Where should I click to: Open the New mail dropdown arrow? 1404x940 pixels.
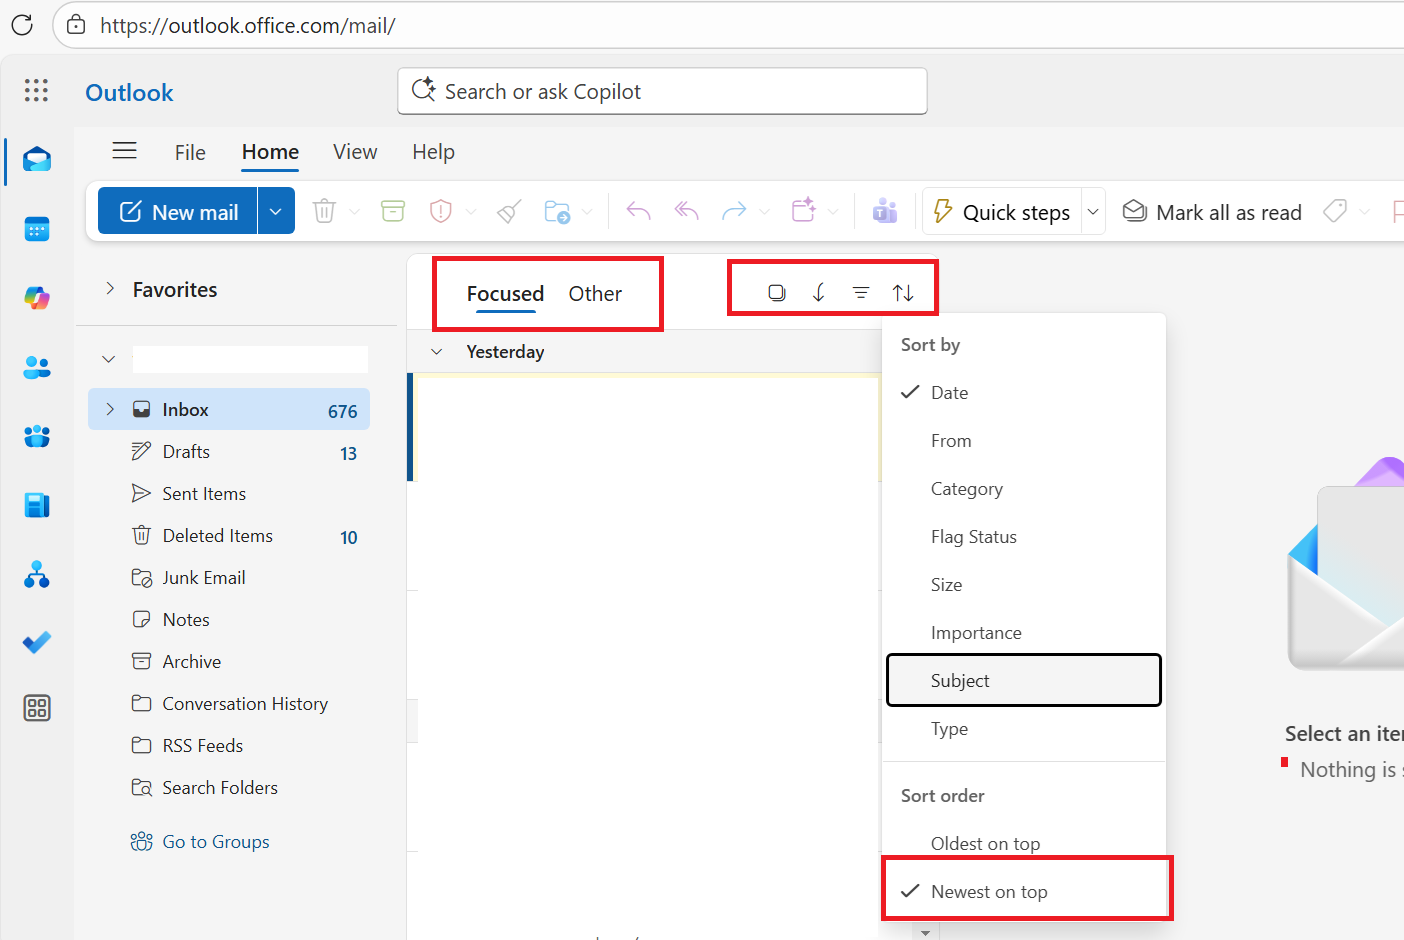click(276, 211)
